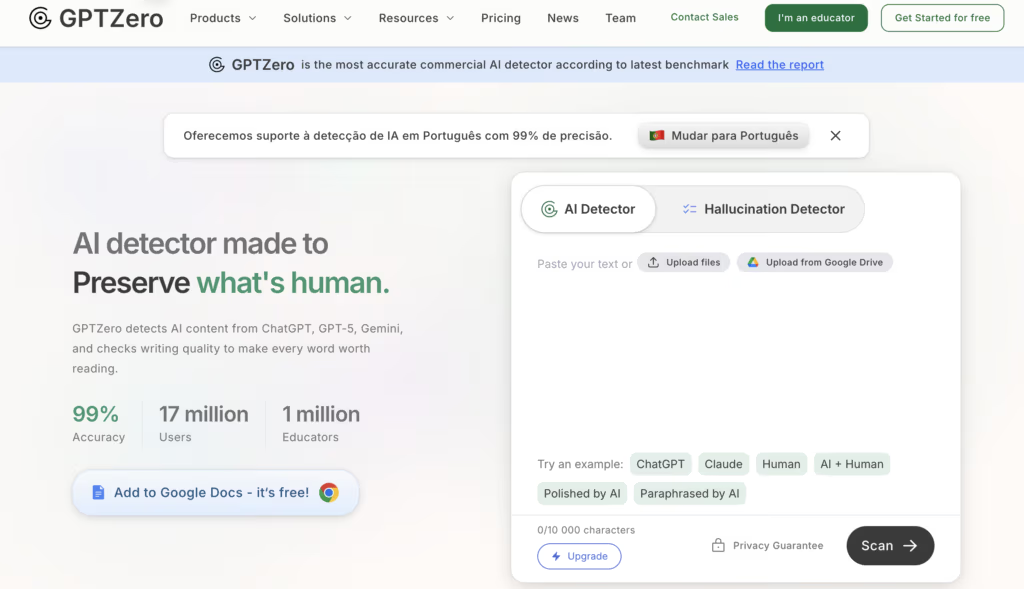Expand the Products dropdown menu
Screen dimensions: 1024x589
click(x=223, y=18)
